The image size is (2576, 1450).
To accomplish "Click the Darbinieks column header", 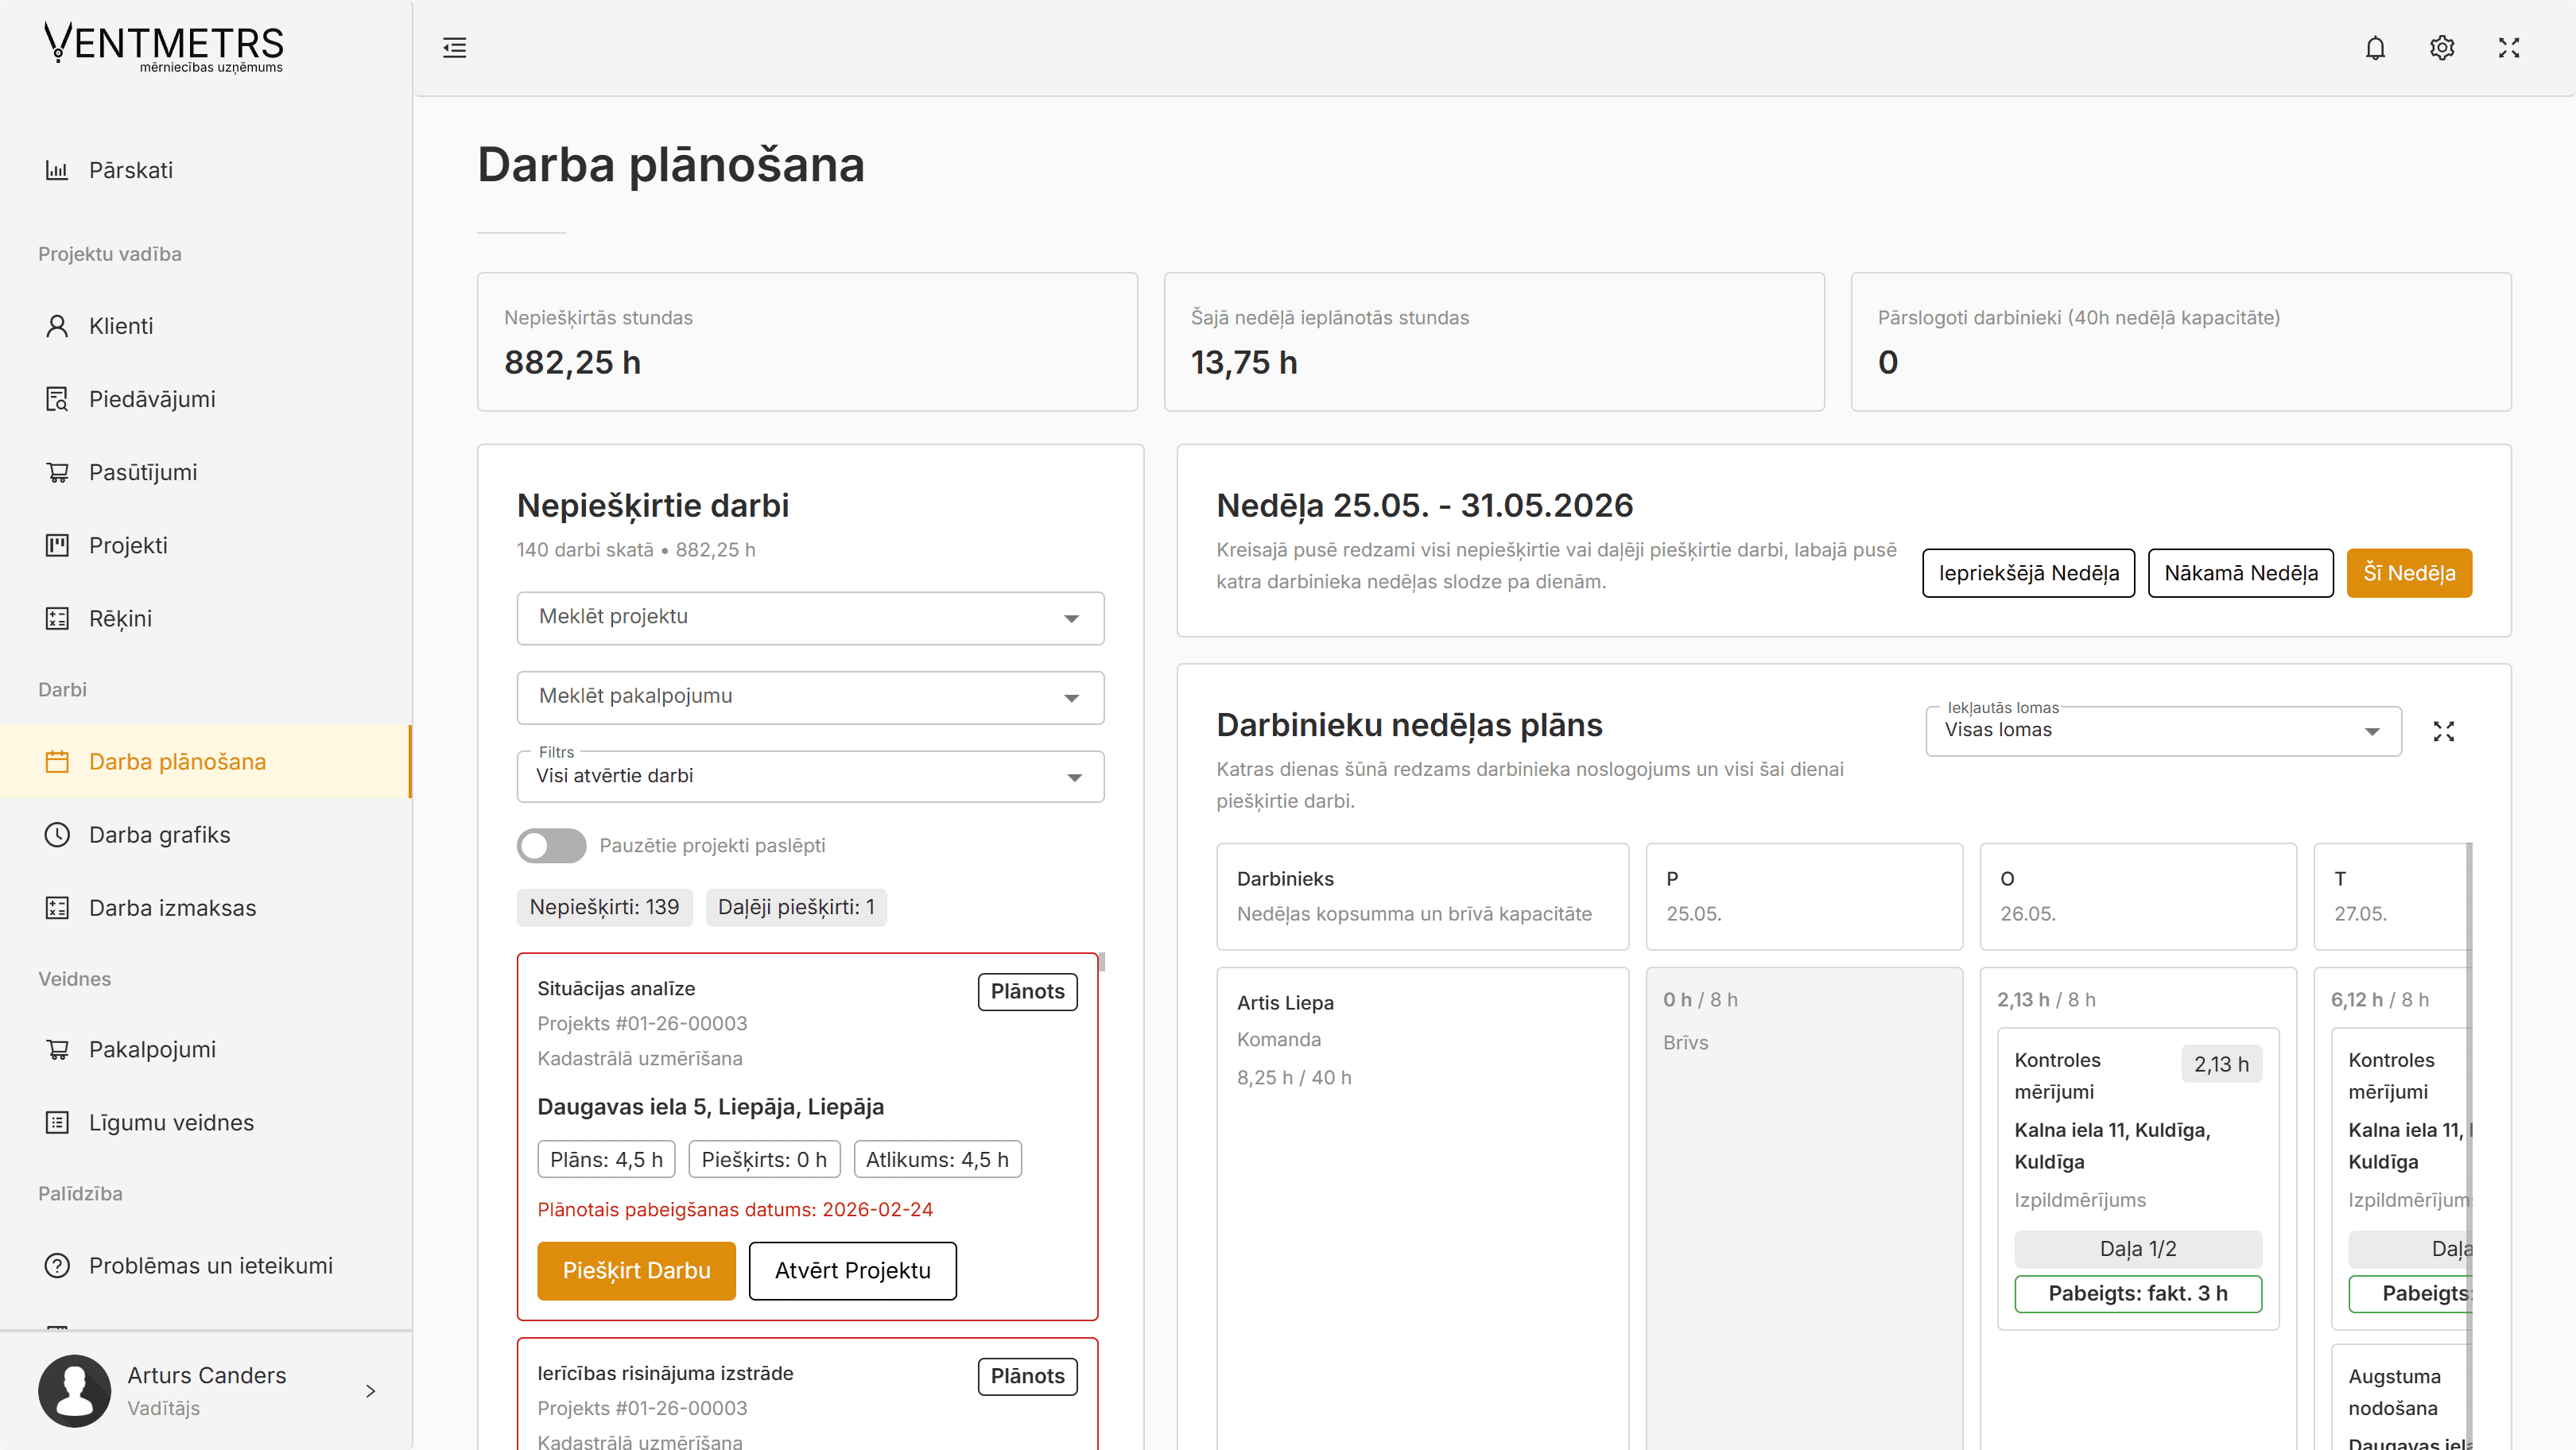I will (x=1422, y=897).
